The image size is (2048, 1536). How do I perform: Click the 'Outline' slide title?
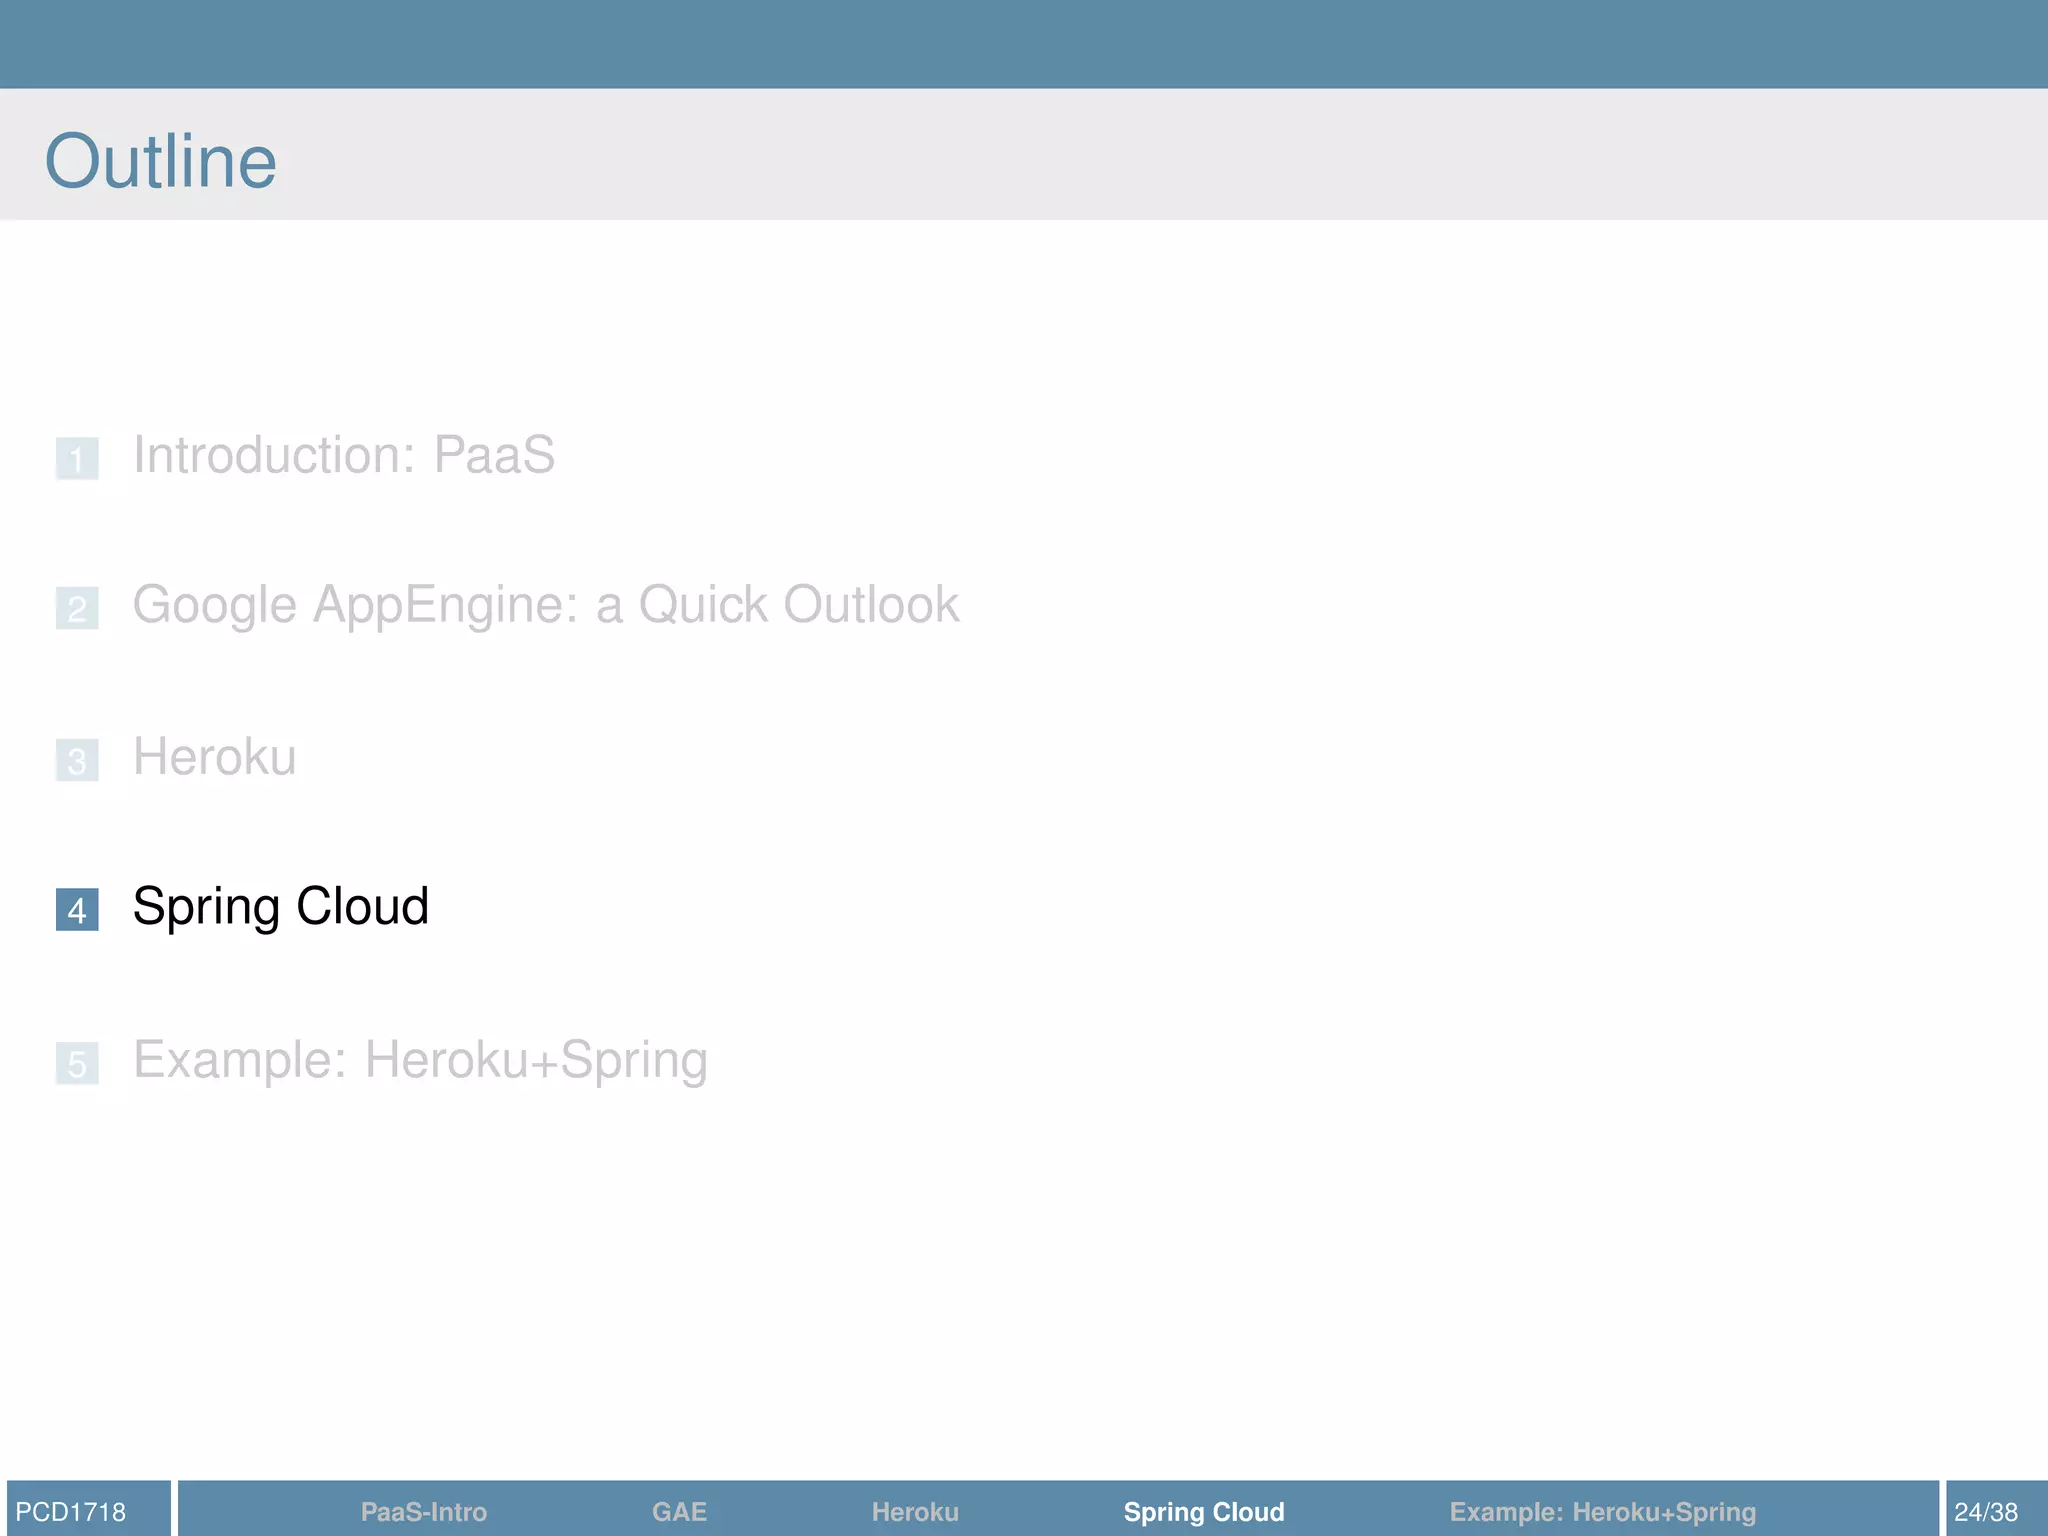pos(161,161)
